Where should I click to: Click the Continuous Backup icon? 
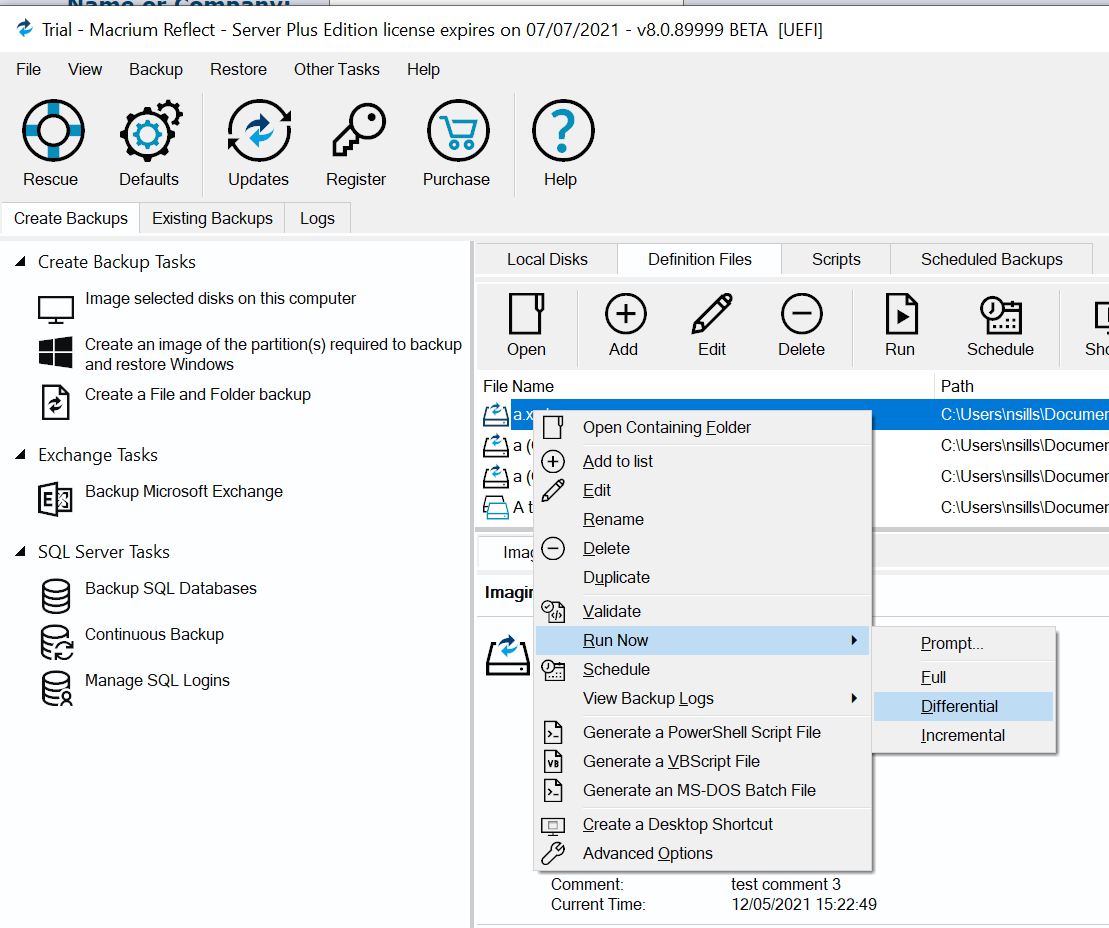point(57,642)
